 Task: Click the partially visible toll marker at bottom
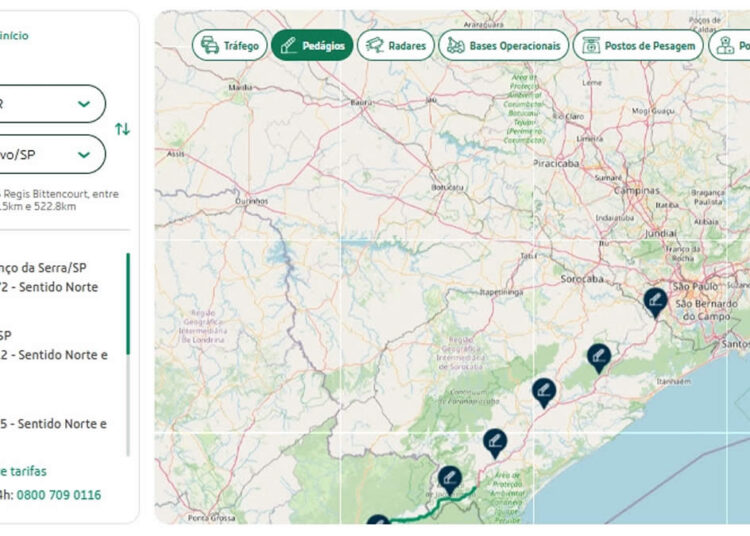pos(377,524)
